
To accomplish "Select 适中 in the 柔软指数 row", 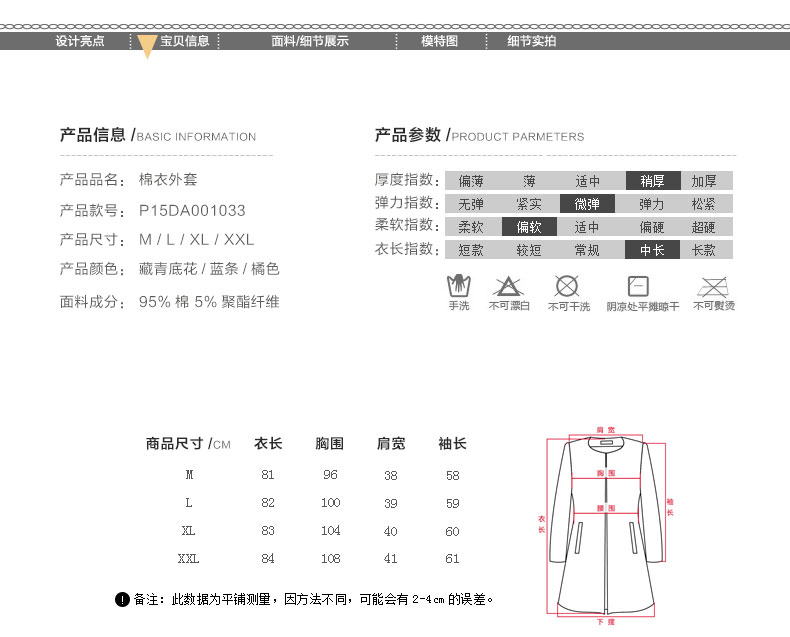I will pyautogui.click(x=587, y=227).
